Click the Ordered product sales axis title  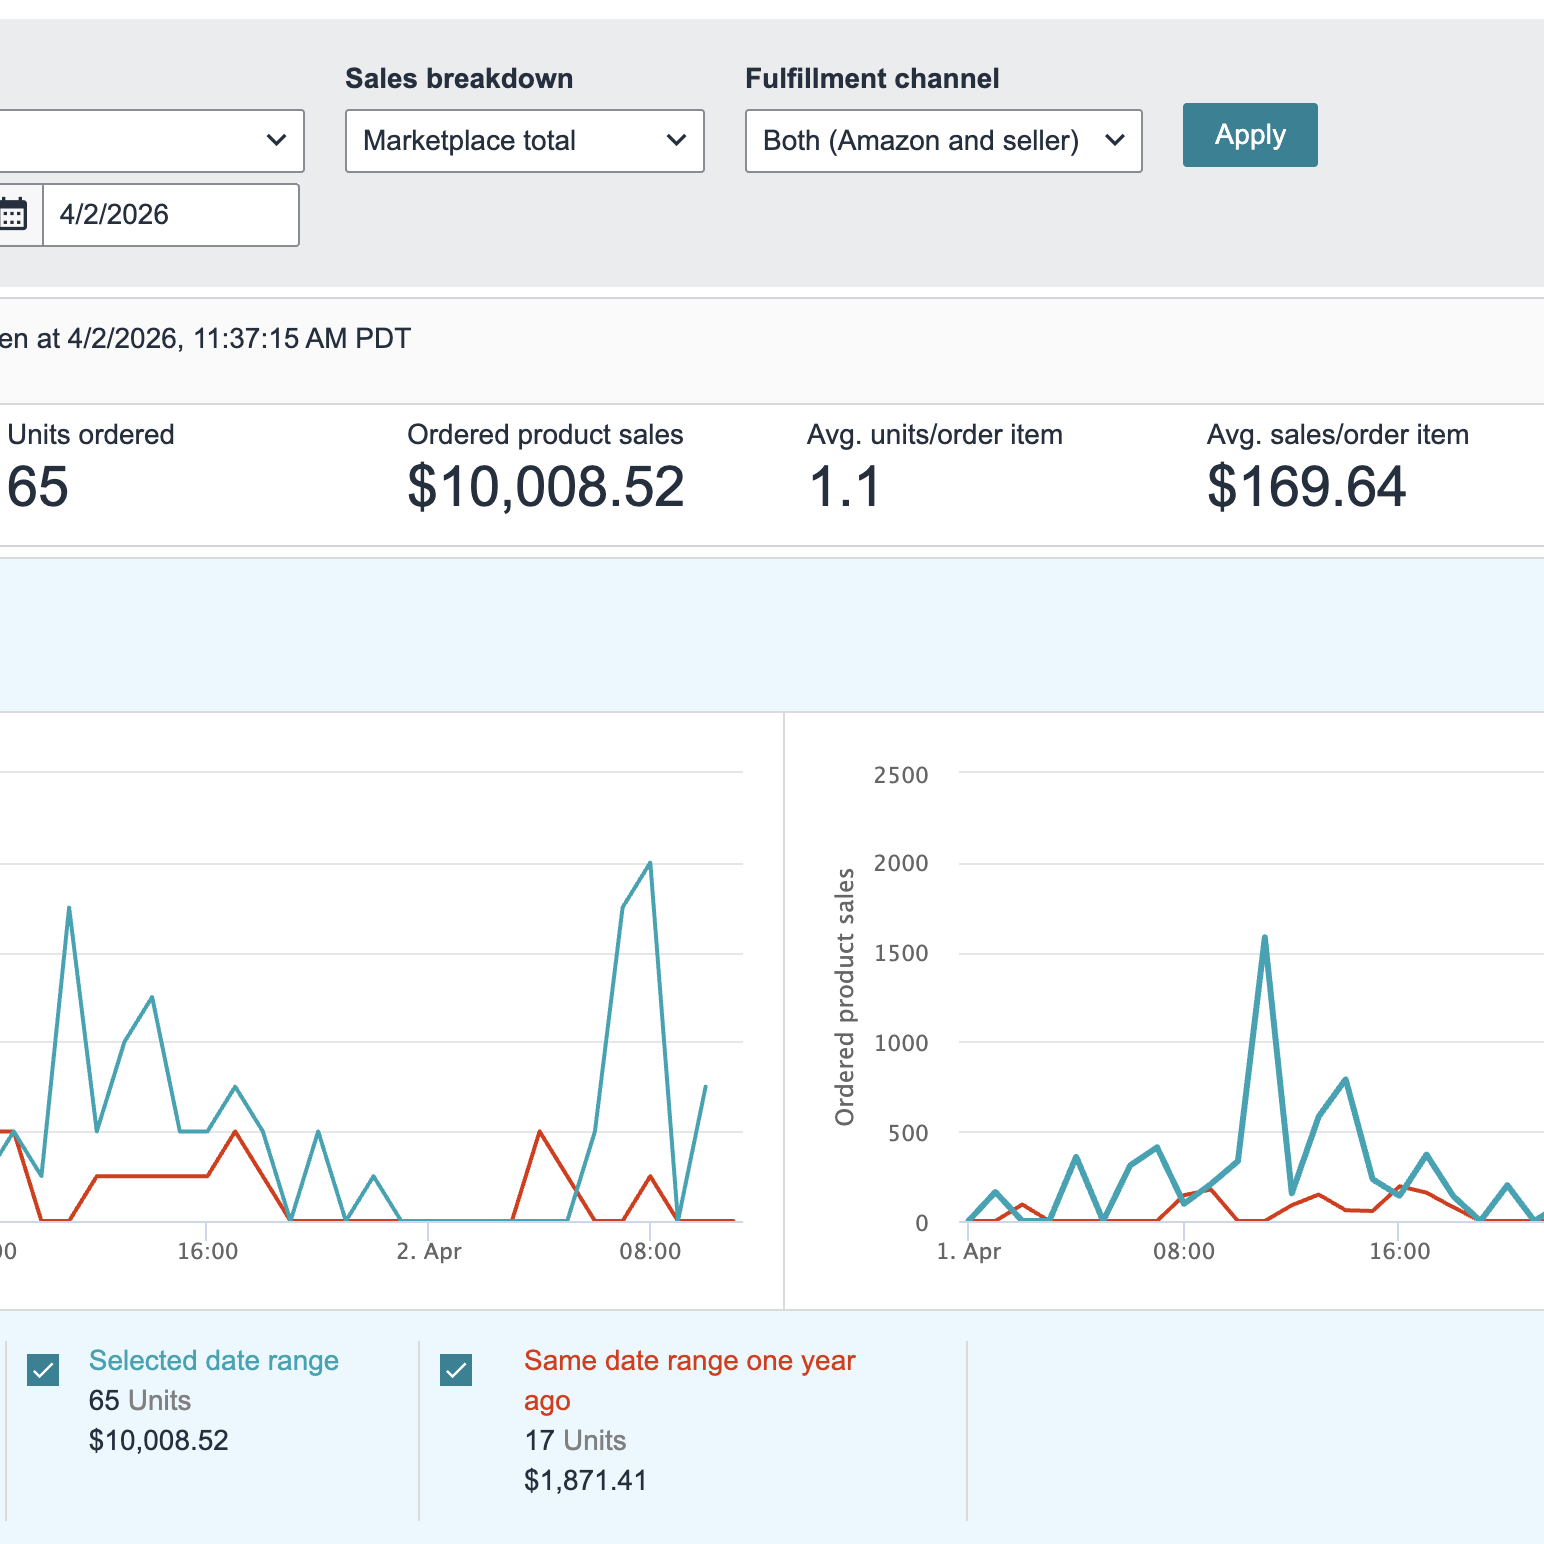pos(846,997)
